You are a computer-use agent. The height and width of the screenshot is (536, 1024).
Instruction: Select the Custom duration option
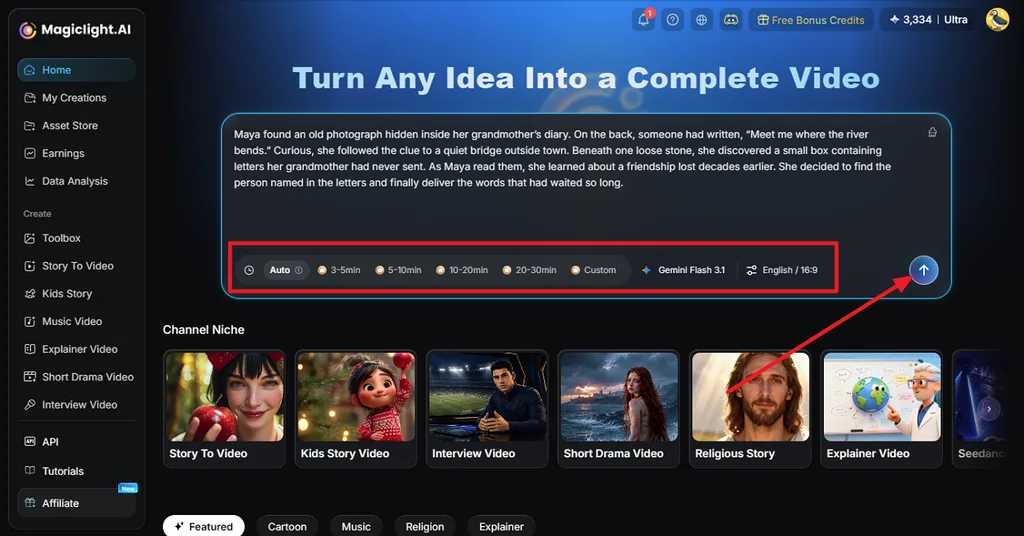[594, 270]
